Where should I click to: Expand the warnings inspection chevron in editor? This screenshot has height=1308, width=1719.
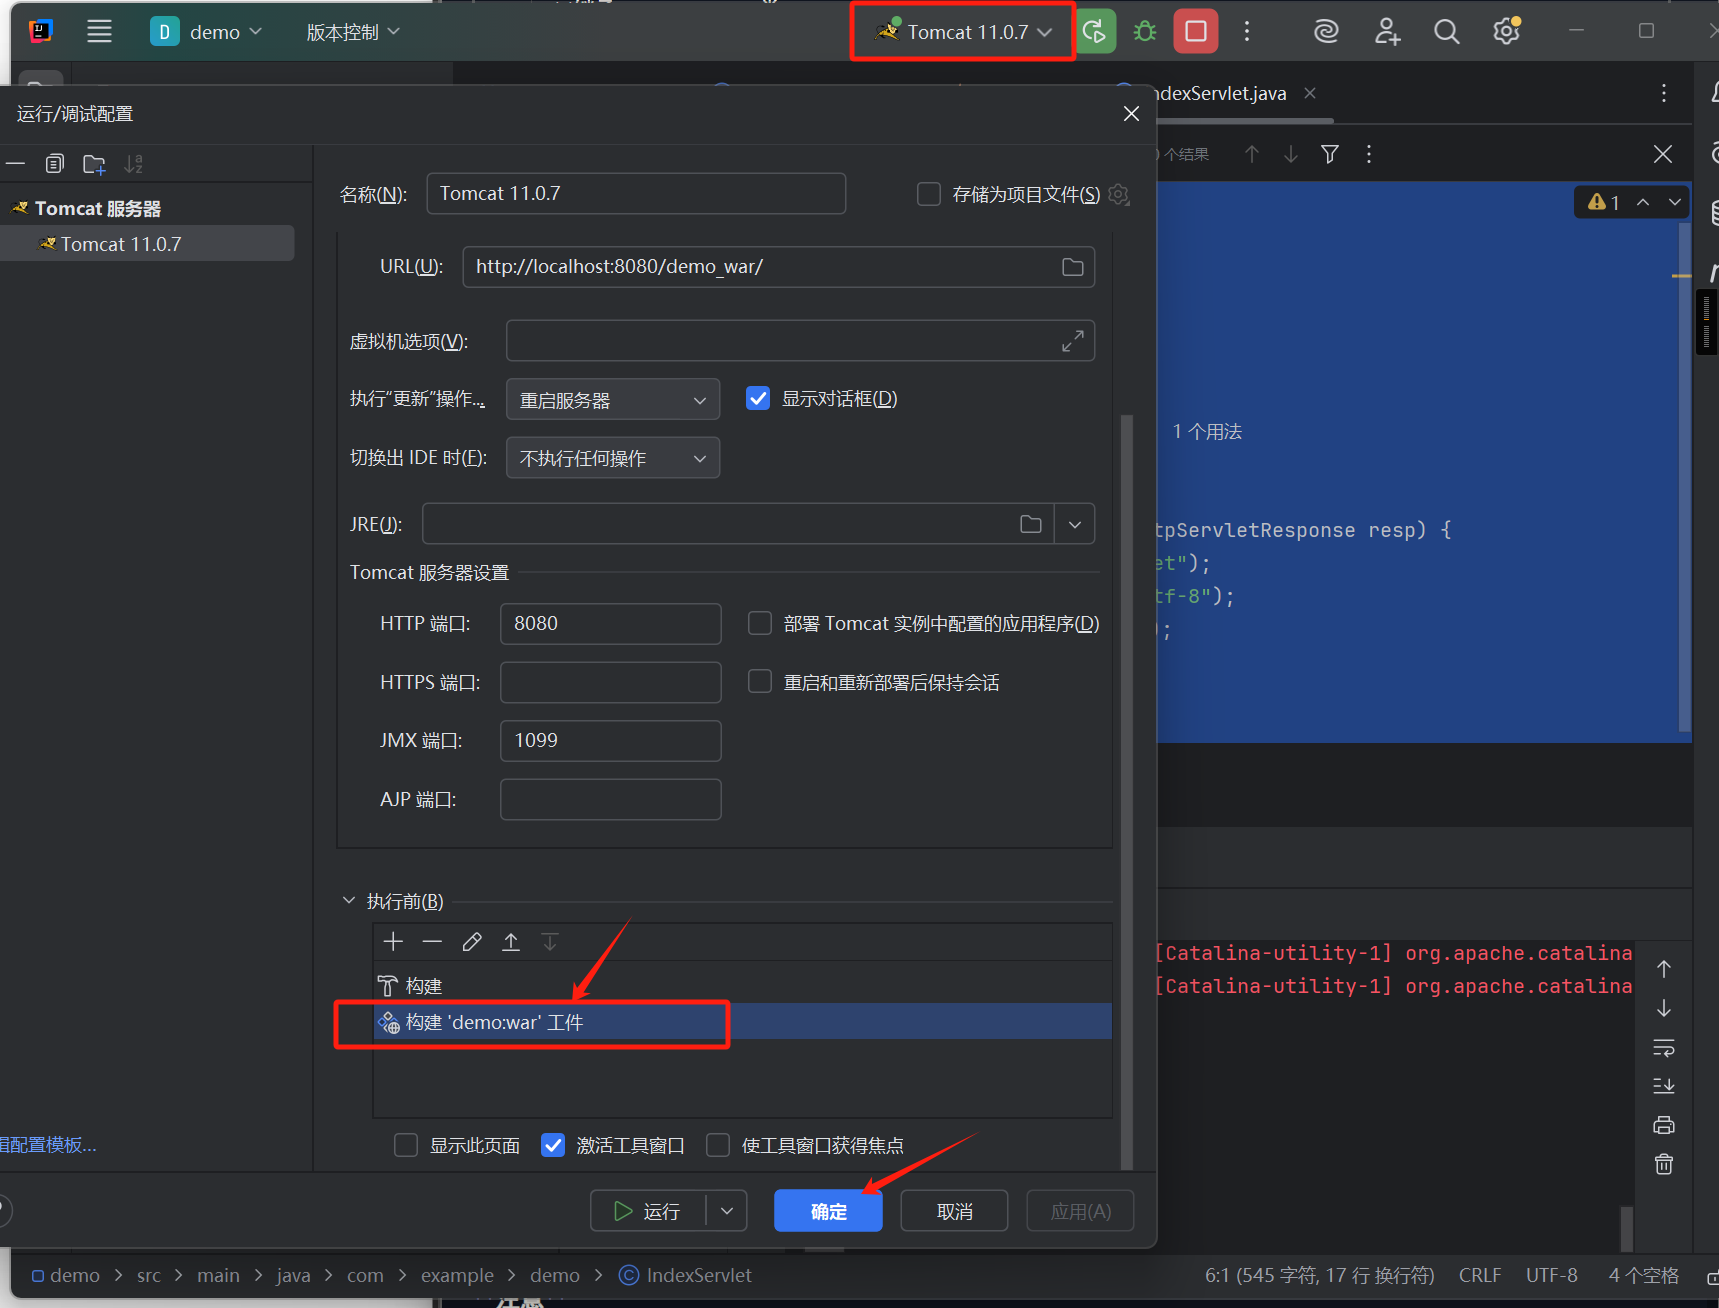pyautogui.click(x=1675, y=202)
